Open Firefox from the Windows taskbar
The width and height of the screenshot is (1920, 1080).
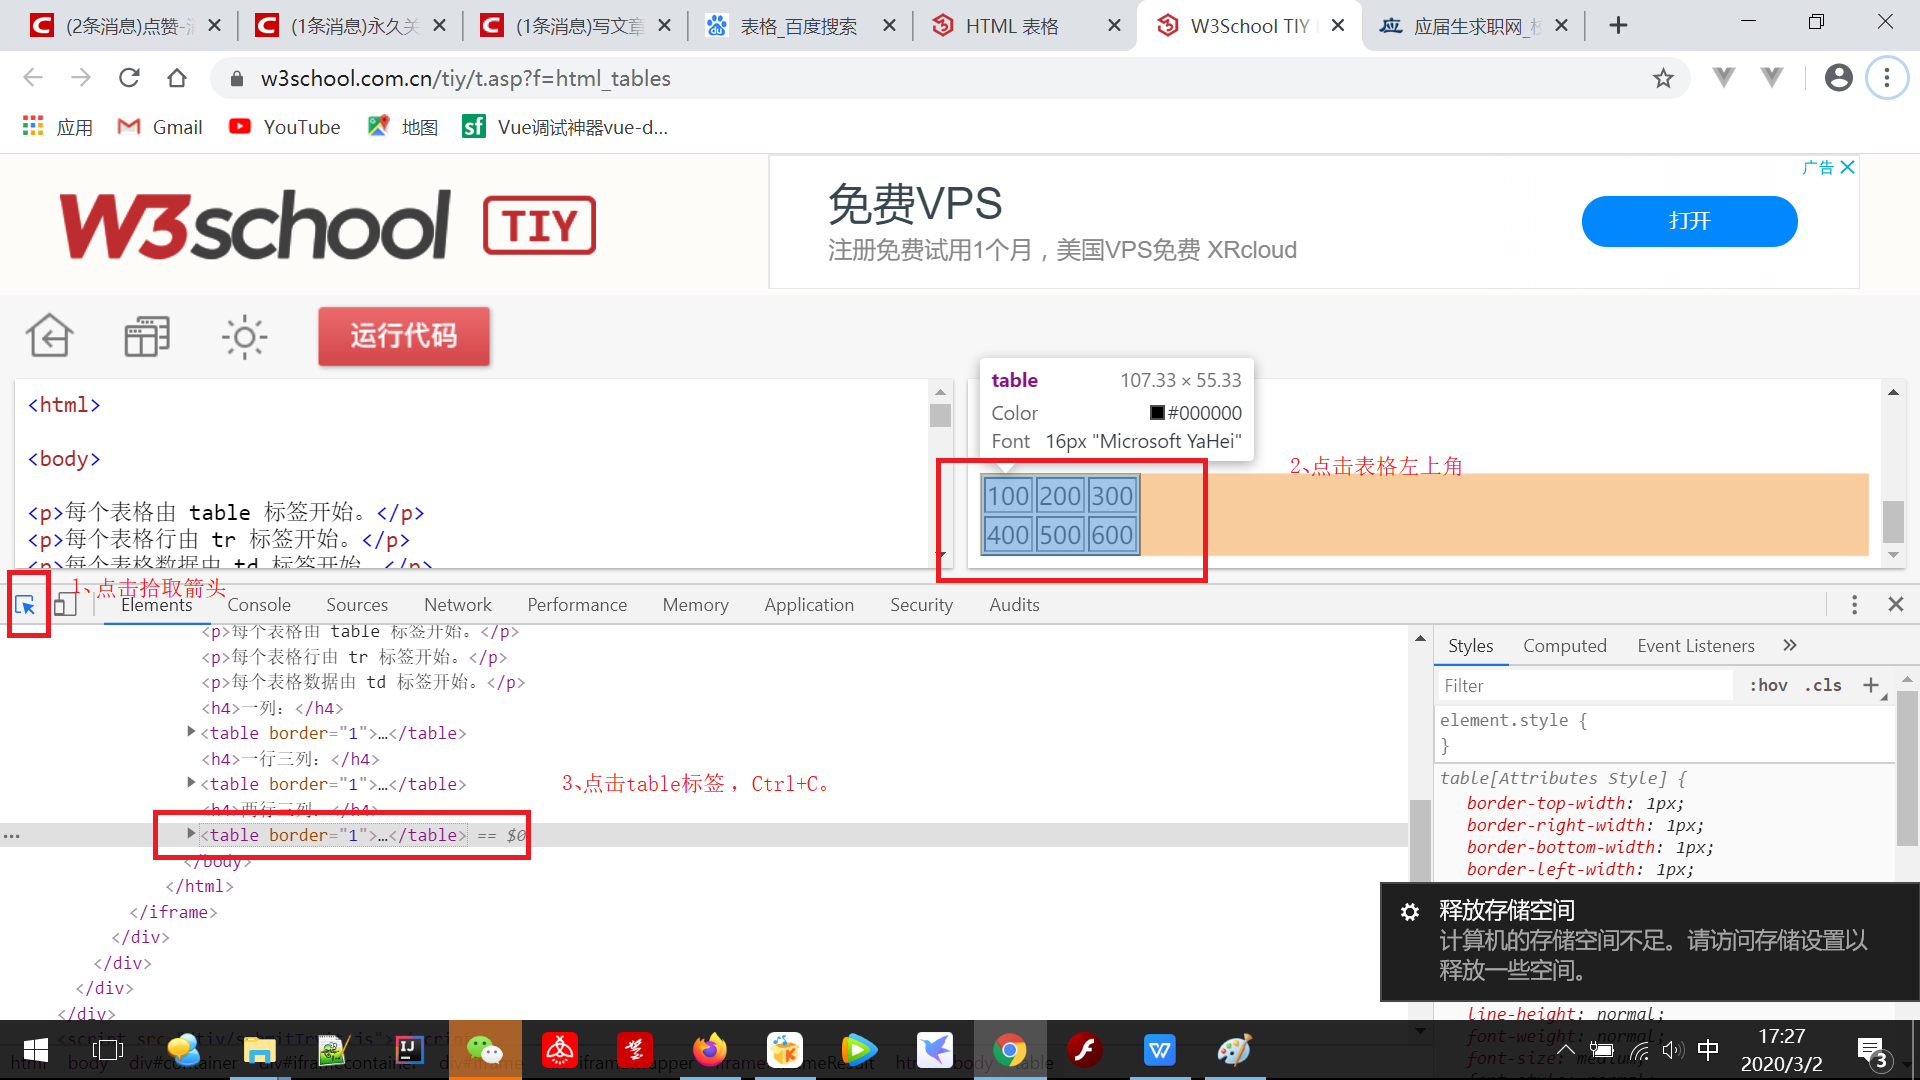pos(710,1050)
